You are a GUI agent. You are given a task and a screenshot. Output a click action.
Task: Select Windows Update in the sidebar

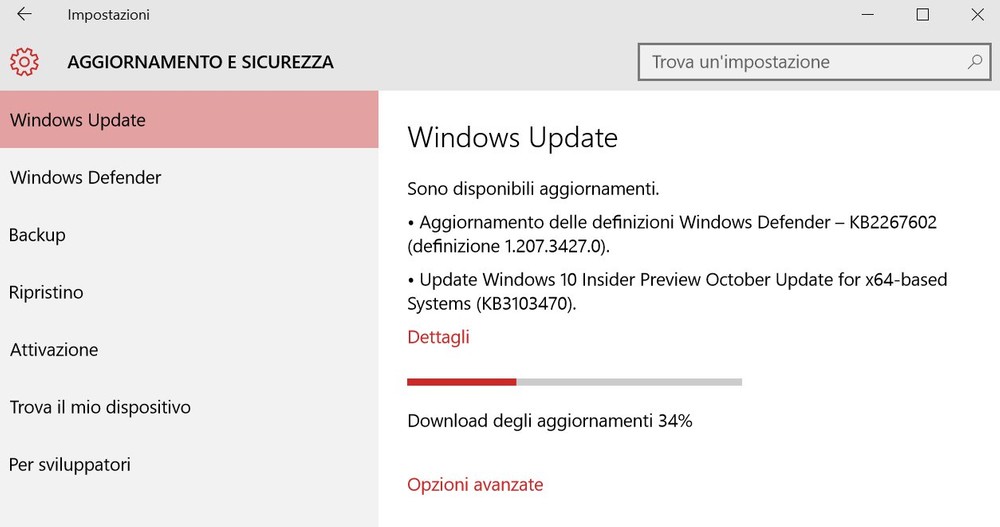[189, 119]
